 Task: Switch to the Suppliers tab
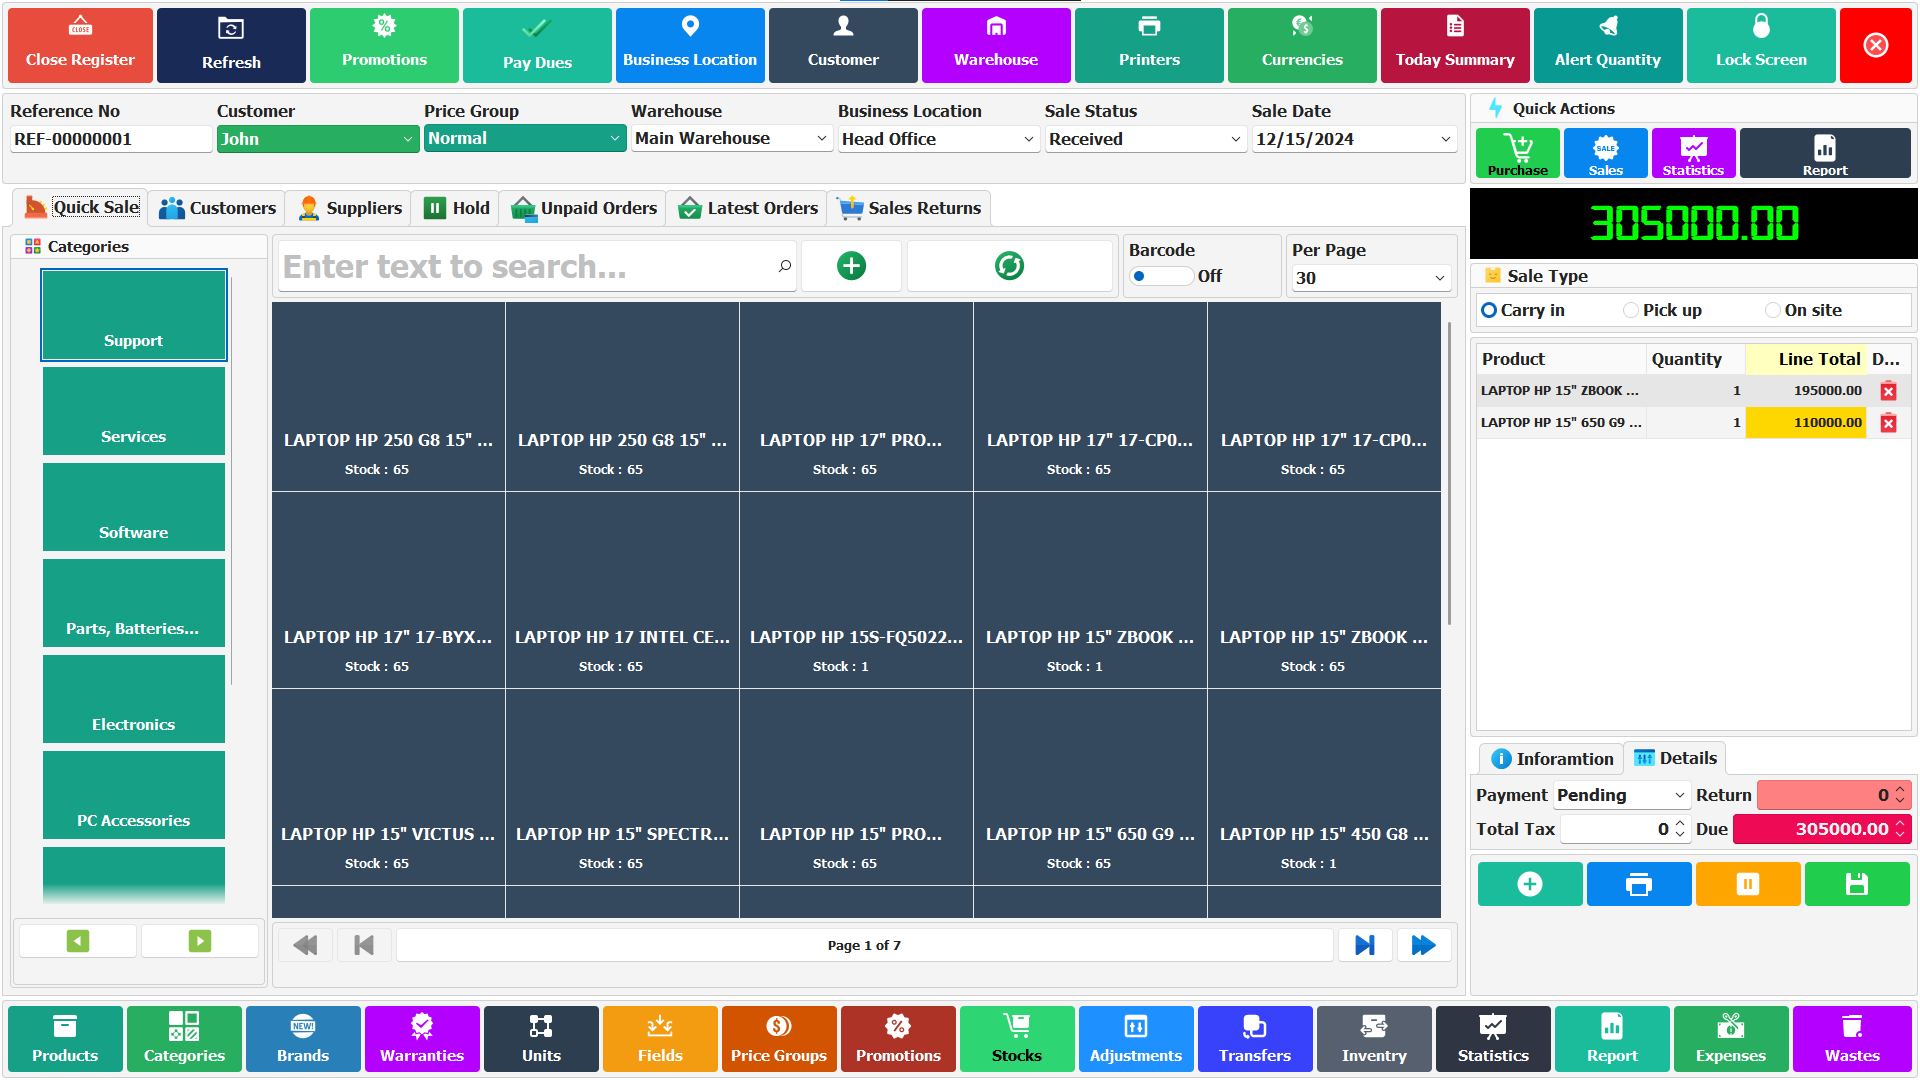(x=349, y=208)
